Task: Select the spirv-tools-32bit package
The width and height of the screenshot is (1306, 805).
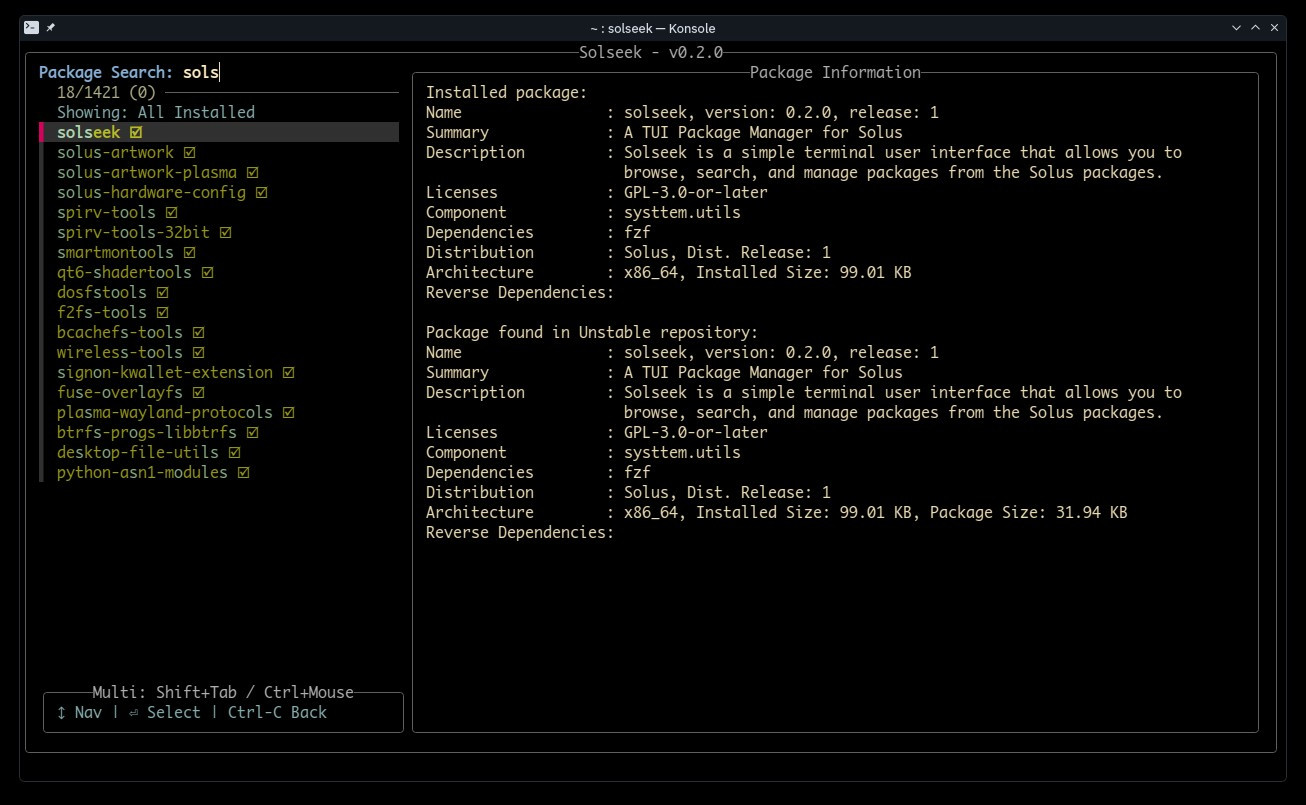Action: [133, 232]
